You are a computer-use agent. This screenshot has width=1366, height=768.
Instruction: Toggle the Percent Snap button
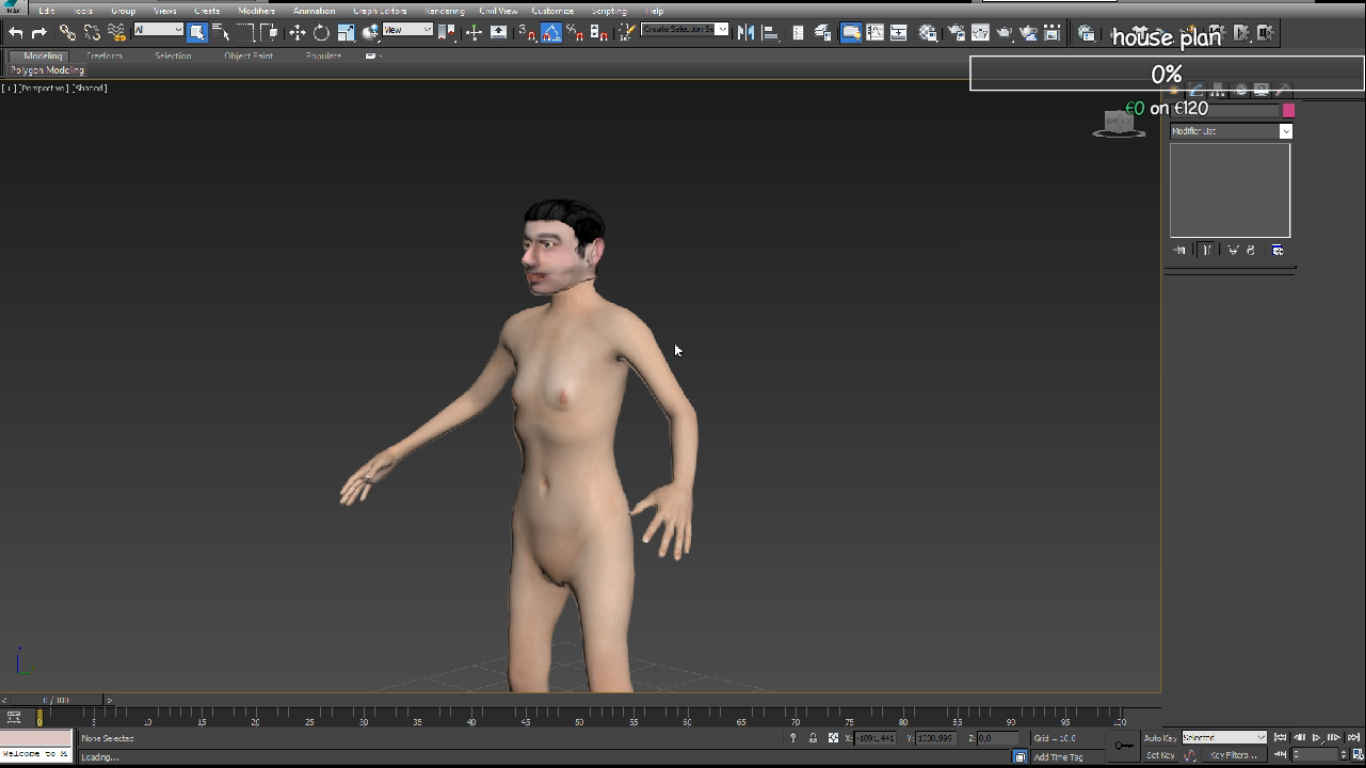(575, 33)
